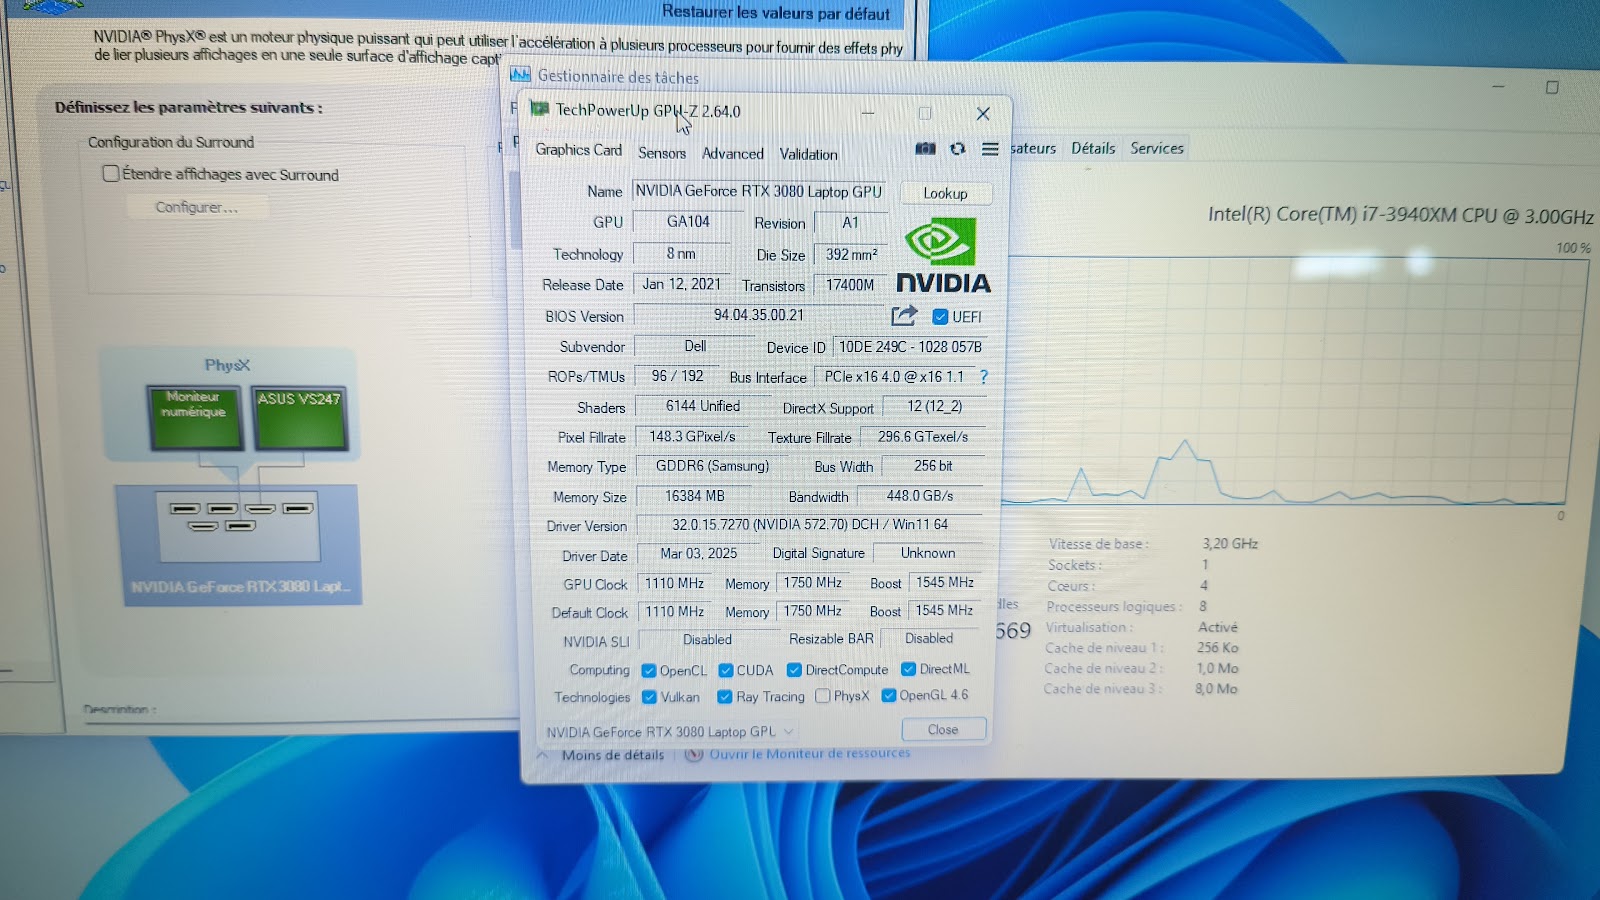Open Ouvrir le Moniteur de ressources link
The width and height of the screenshot is (1600, 900).
point(810,753)
